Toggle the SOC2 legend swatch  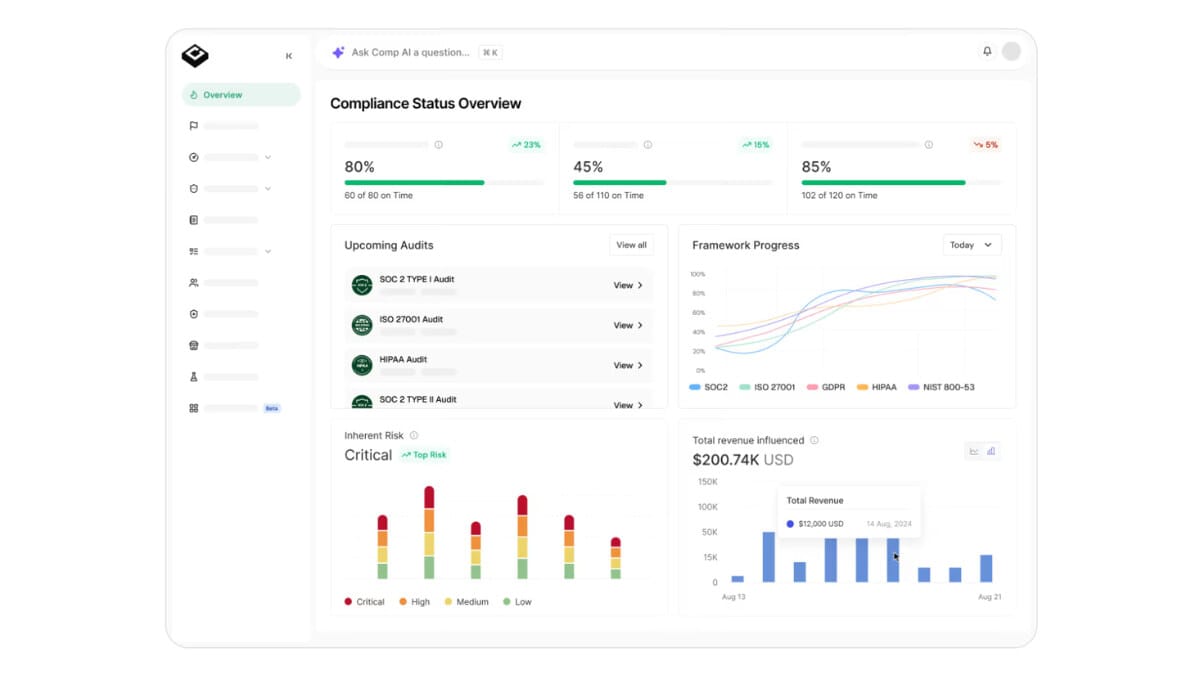click(x=695, y=387)
